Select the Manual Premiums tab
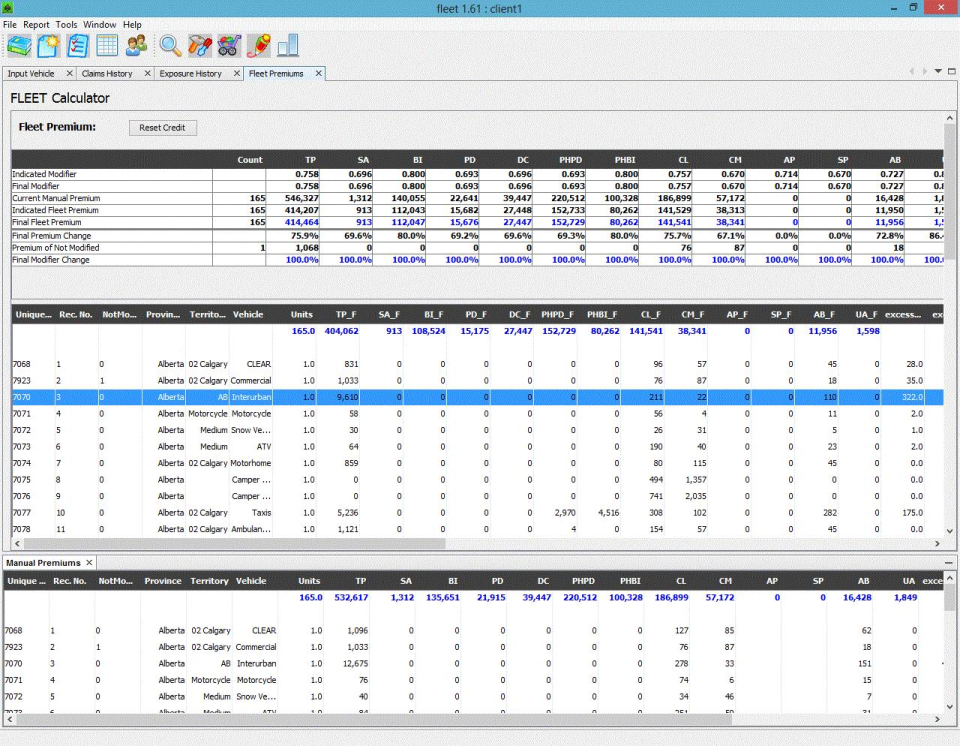This screenshot has width=960, height=746. point(43,563)
